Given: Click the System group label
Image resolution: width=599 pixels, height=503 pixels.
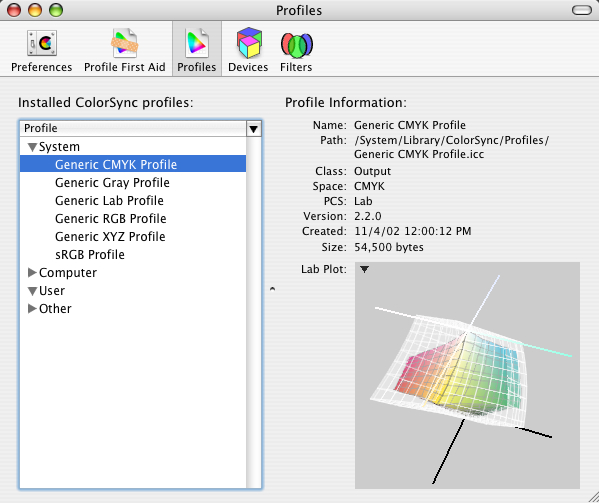Looking at the screenshot, I should (x=59, y=147).
